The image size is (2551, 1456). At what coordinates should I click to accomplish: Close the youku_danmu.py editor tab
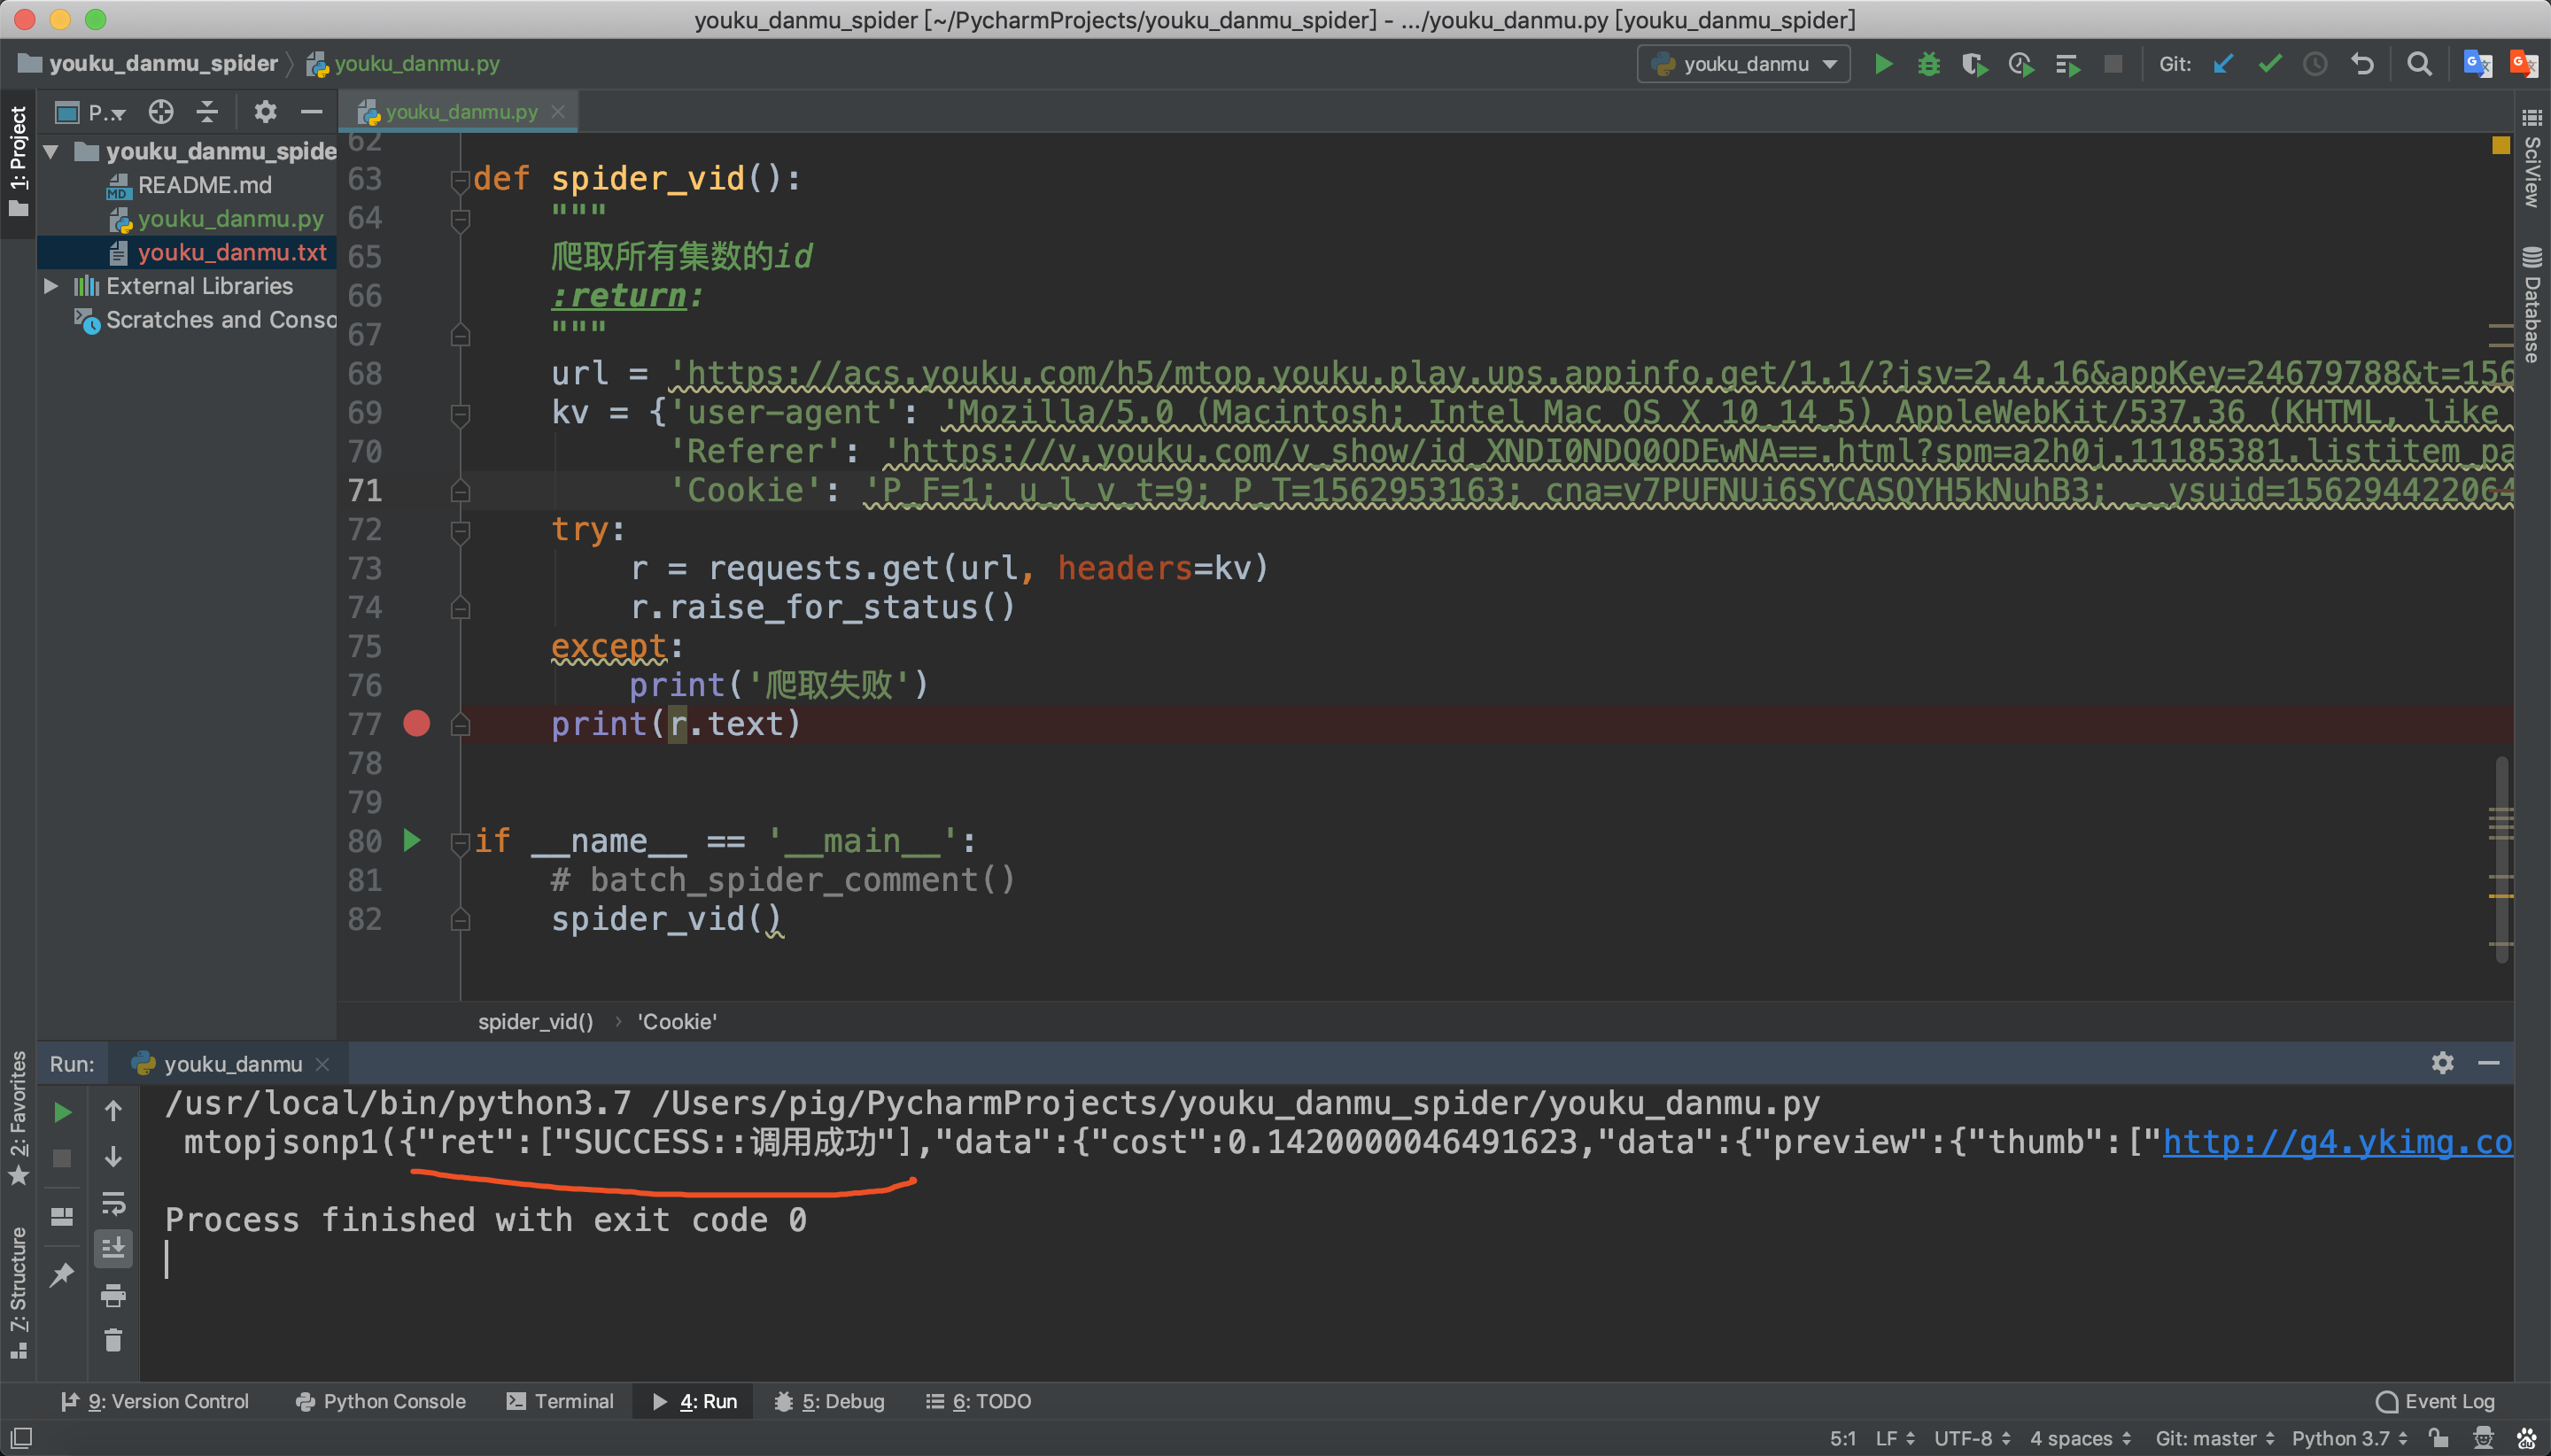click(x=558, y=111)
